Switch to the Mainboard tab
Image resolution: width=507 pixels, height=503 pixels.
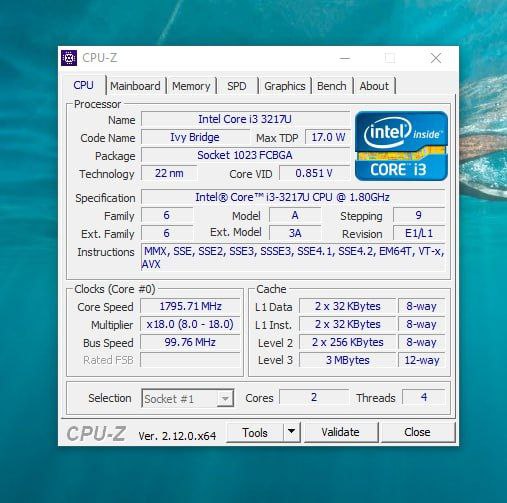click(x=135, y=86)
